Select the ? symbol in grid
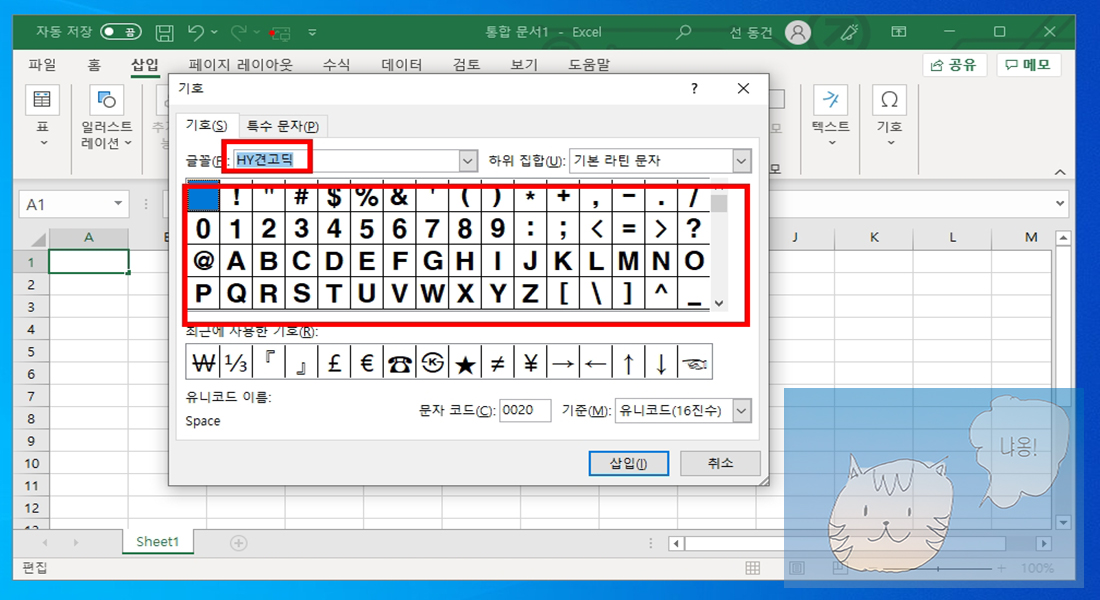 coord(694,228)
